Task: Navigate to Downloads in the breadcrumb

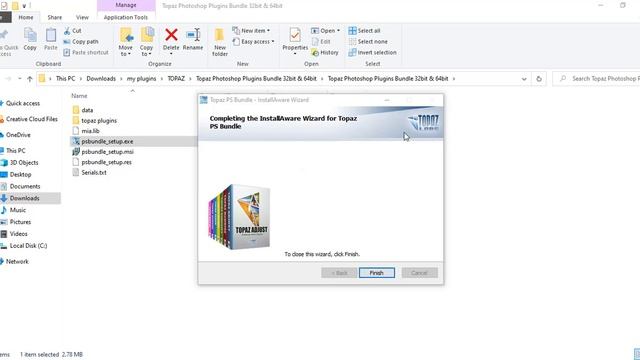Action: [101, 79]
